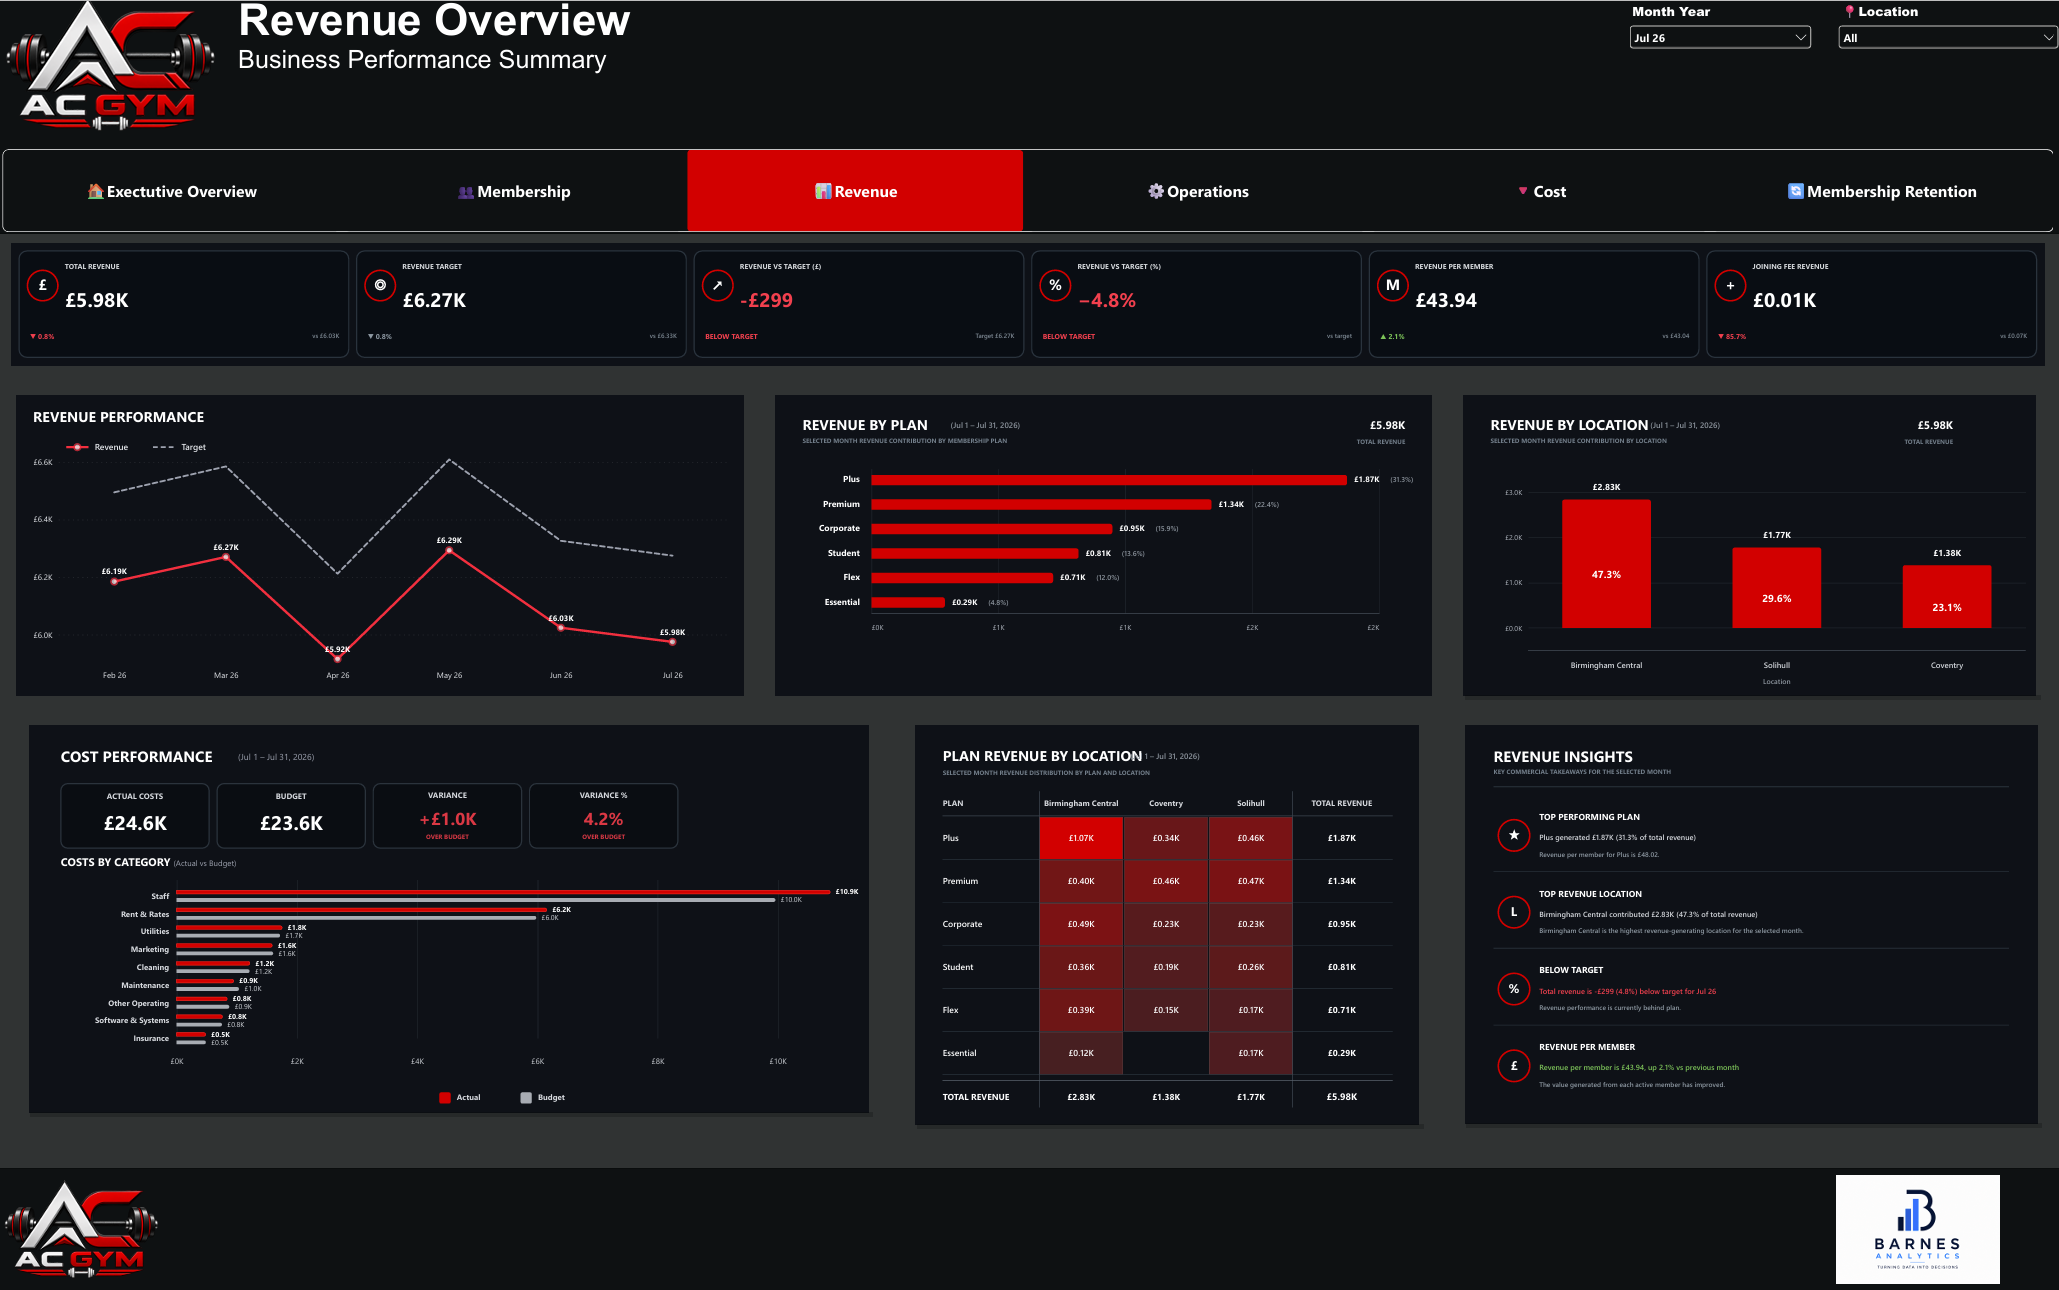2059x1290 pixels.
Task: Click the percent icon on Revenue vs Target (%) card
Action: coord(1055,285)
